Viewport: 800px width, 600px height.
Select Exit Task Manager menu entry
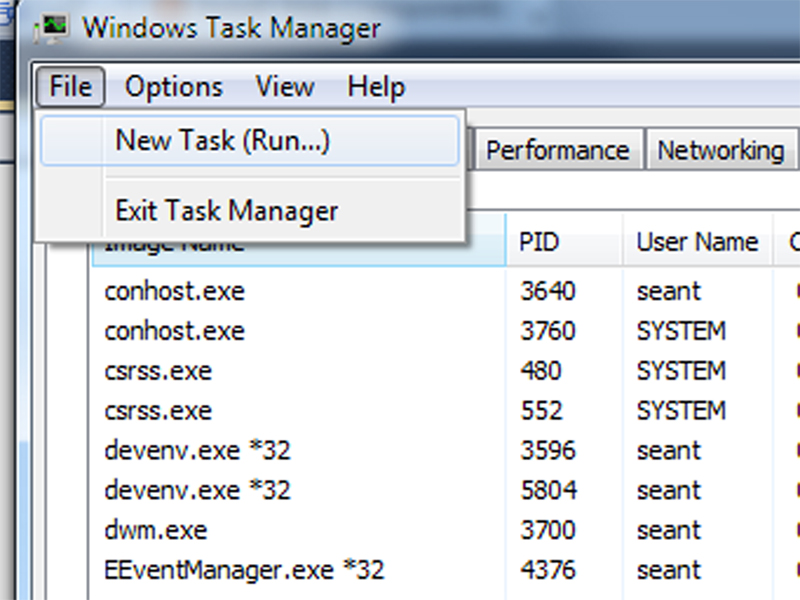(249, 210)
